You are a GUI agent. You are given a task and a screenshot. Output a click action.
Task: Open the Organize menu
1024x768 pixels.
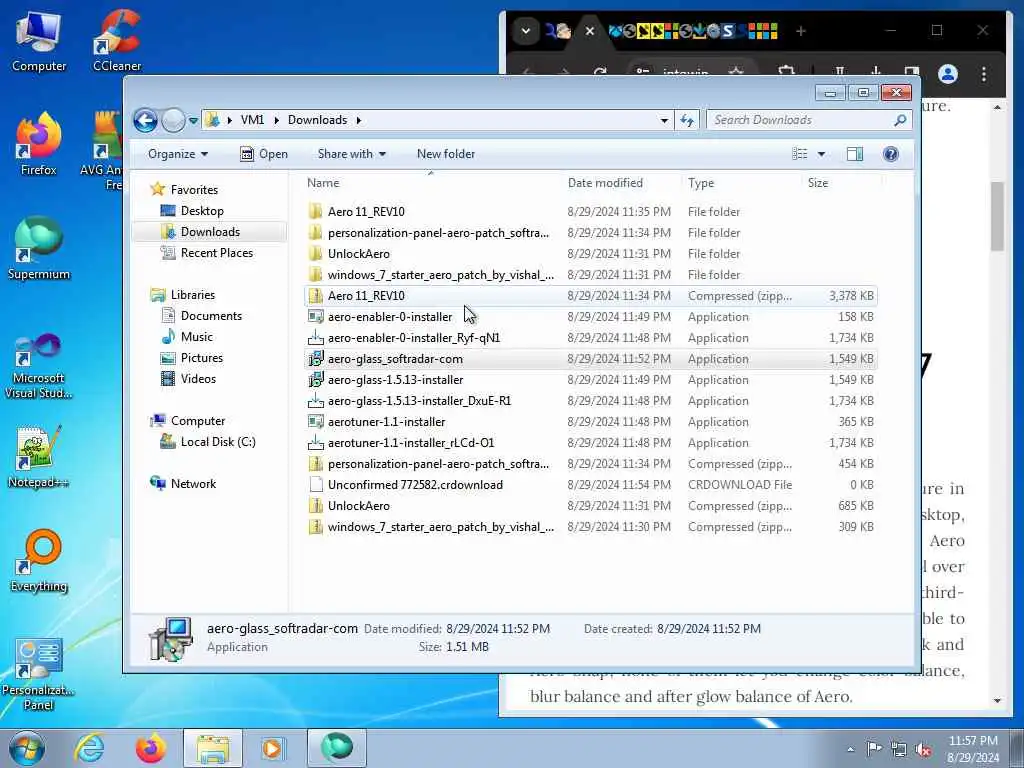(x=178, y=154)
